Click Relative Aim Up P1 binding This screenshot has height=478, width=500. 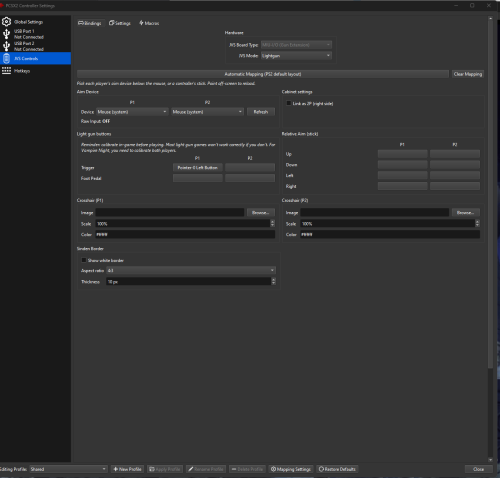[403, 154]
